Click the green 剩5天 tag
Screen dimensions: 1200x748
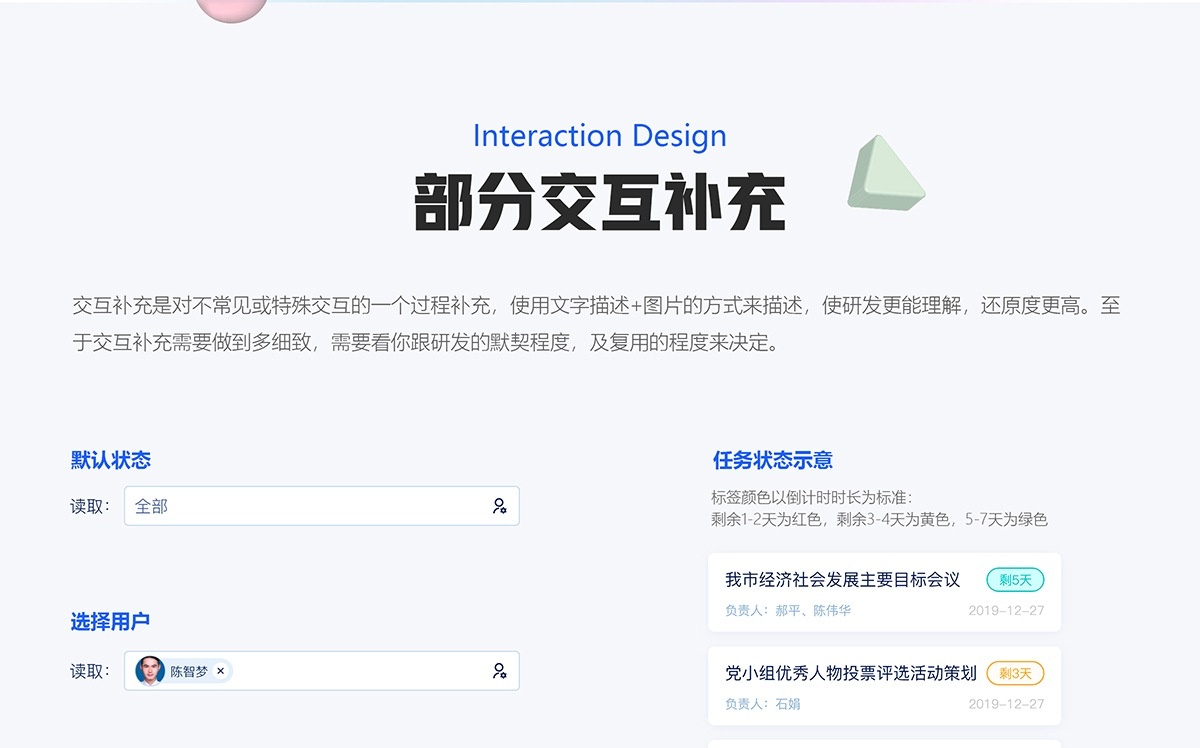coord(1015,580)
